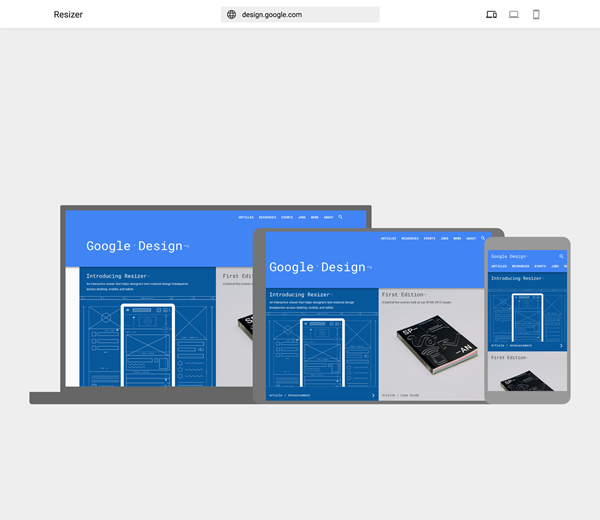Open JOBS in the tablet preview nav
Screen dimensions: 600x520
coord(444,238)
